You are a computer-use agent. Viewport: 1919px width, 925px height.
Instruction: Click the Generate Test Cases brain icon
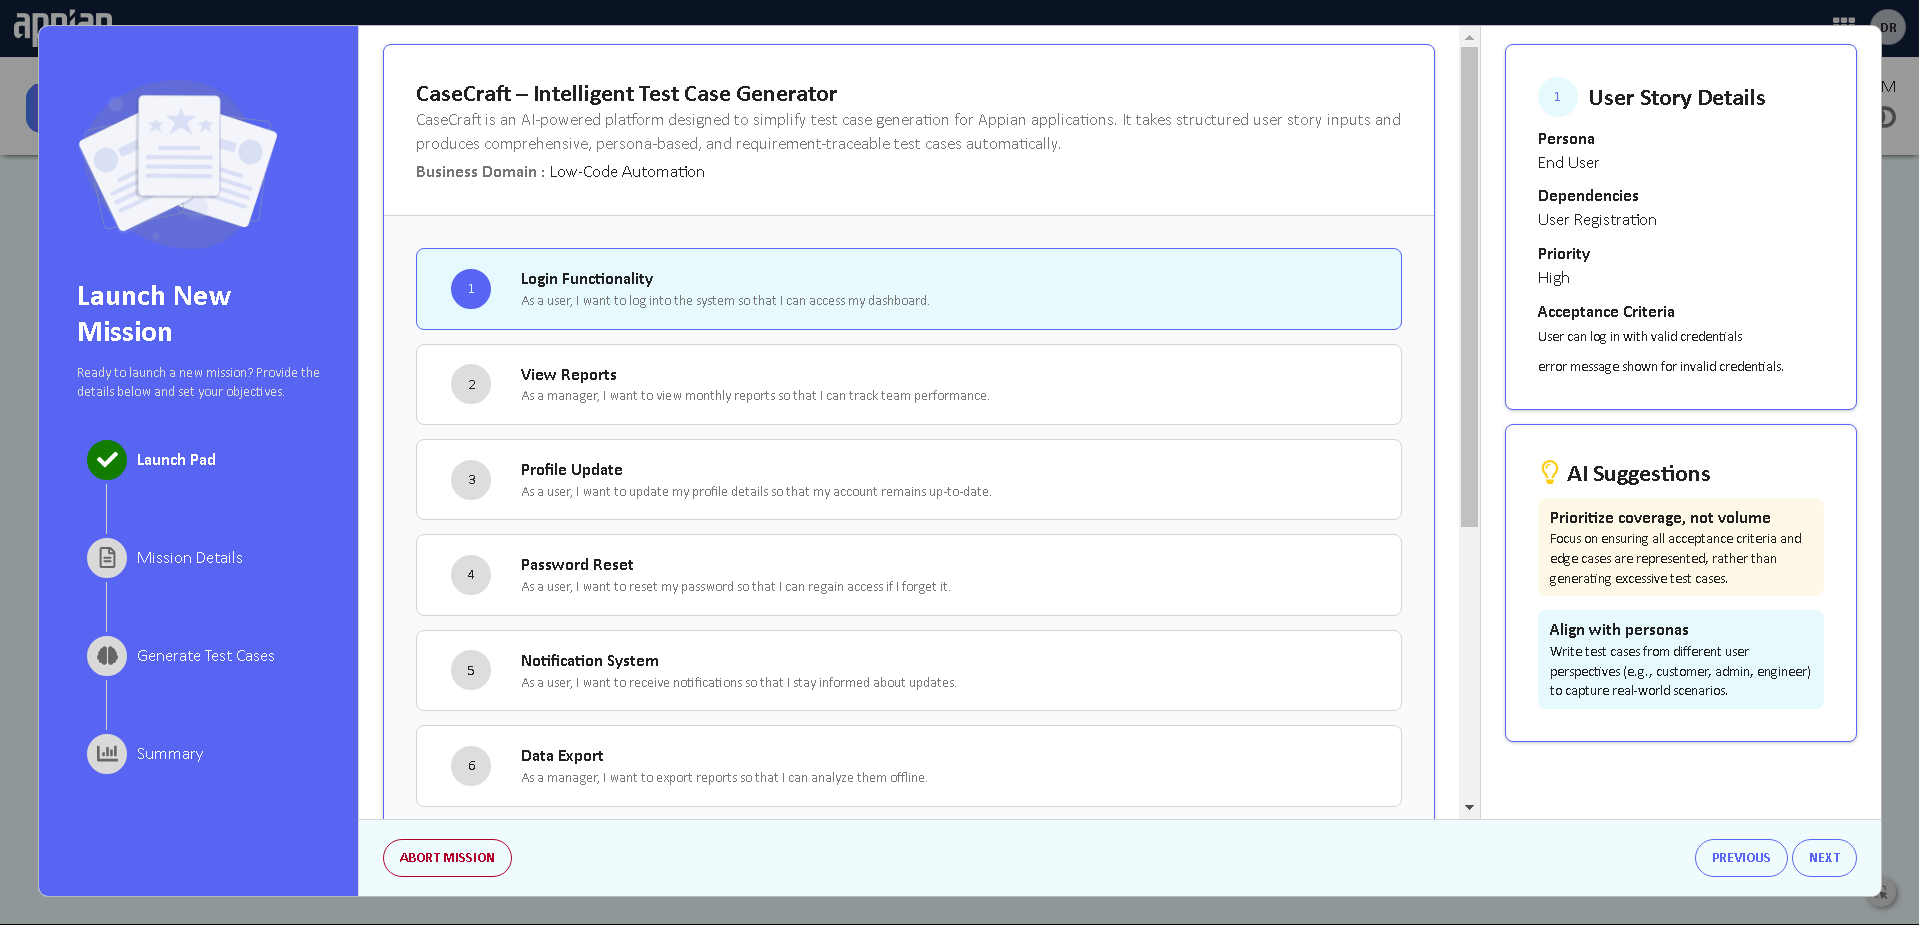pos(107,656)
